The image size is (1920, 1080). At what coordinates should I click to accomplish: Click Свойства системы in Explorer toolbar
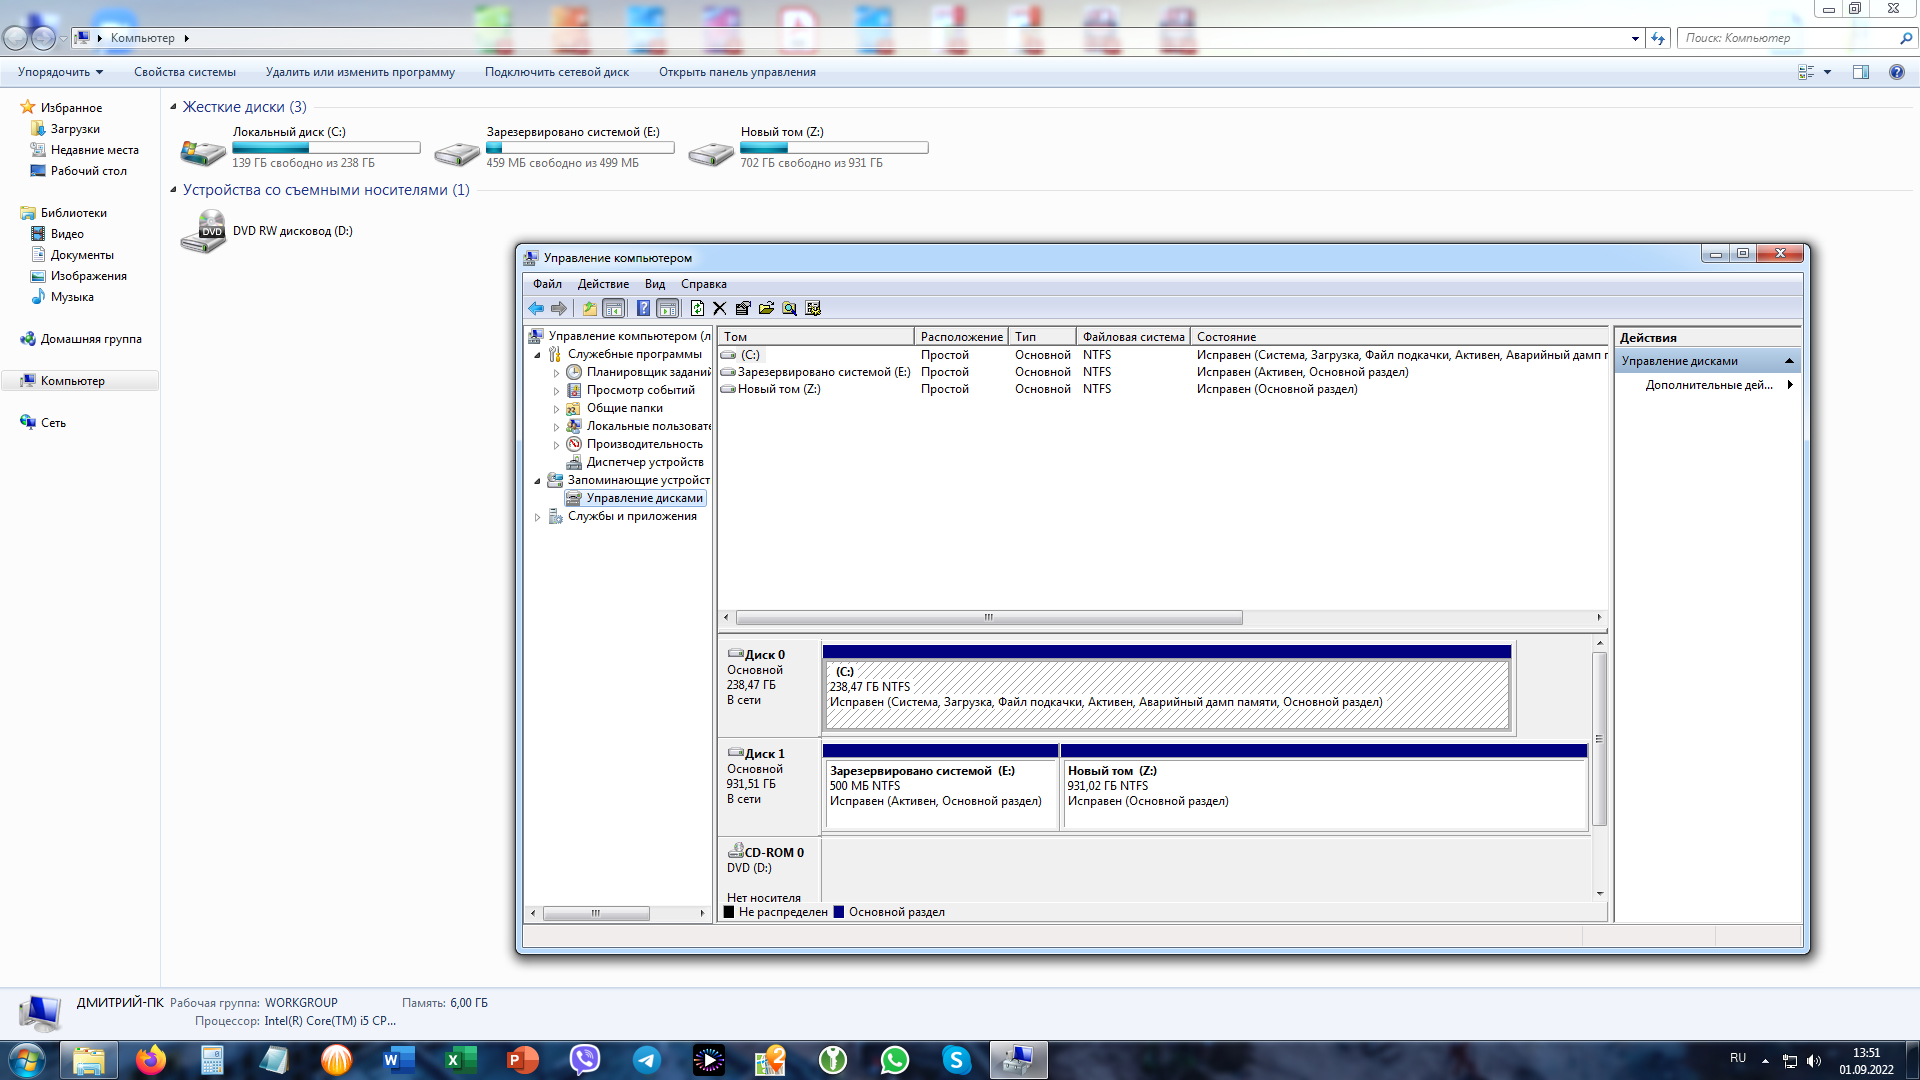coord(185,72)
